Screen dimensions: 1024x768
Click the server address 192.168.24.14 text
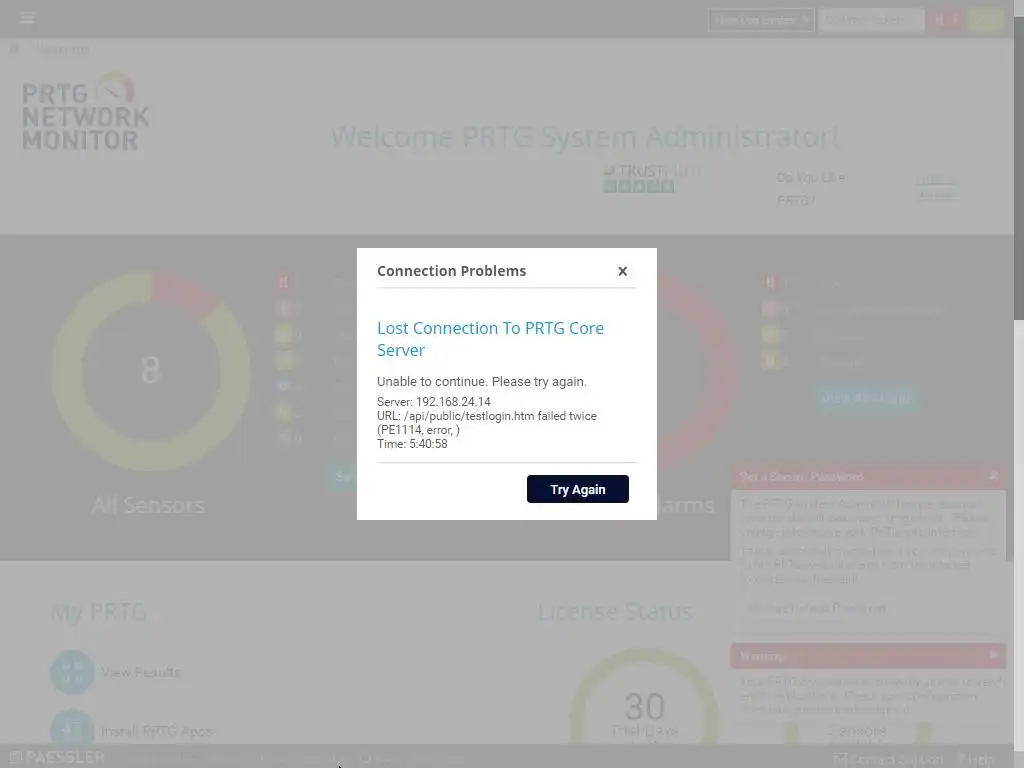(453, 402)
